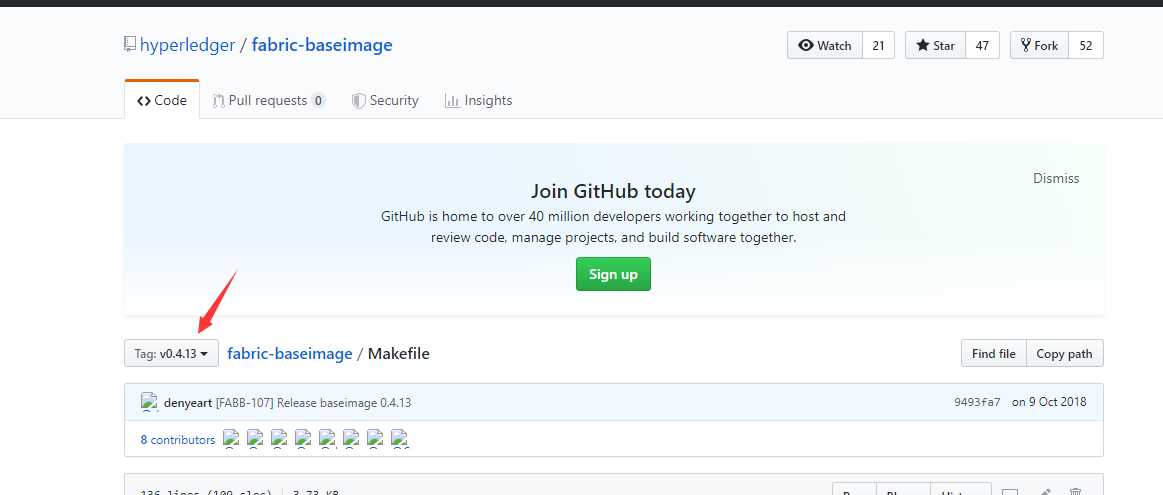The height and width of the screenshot is (495, 1163).
Task: Show the 8 contributors list
Action: pos(178,439)
